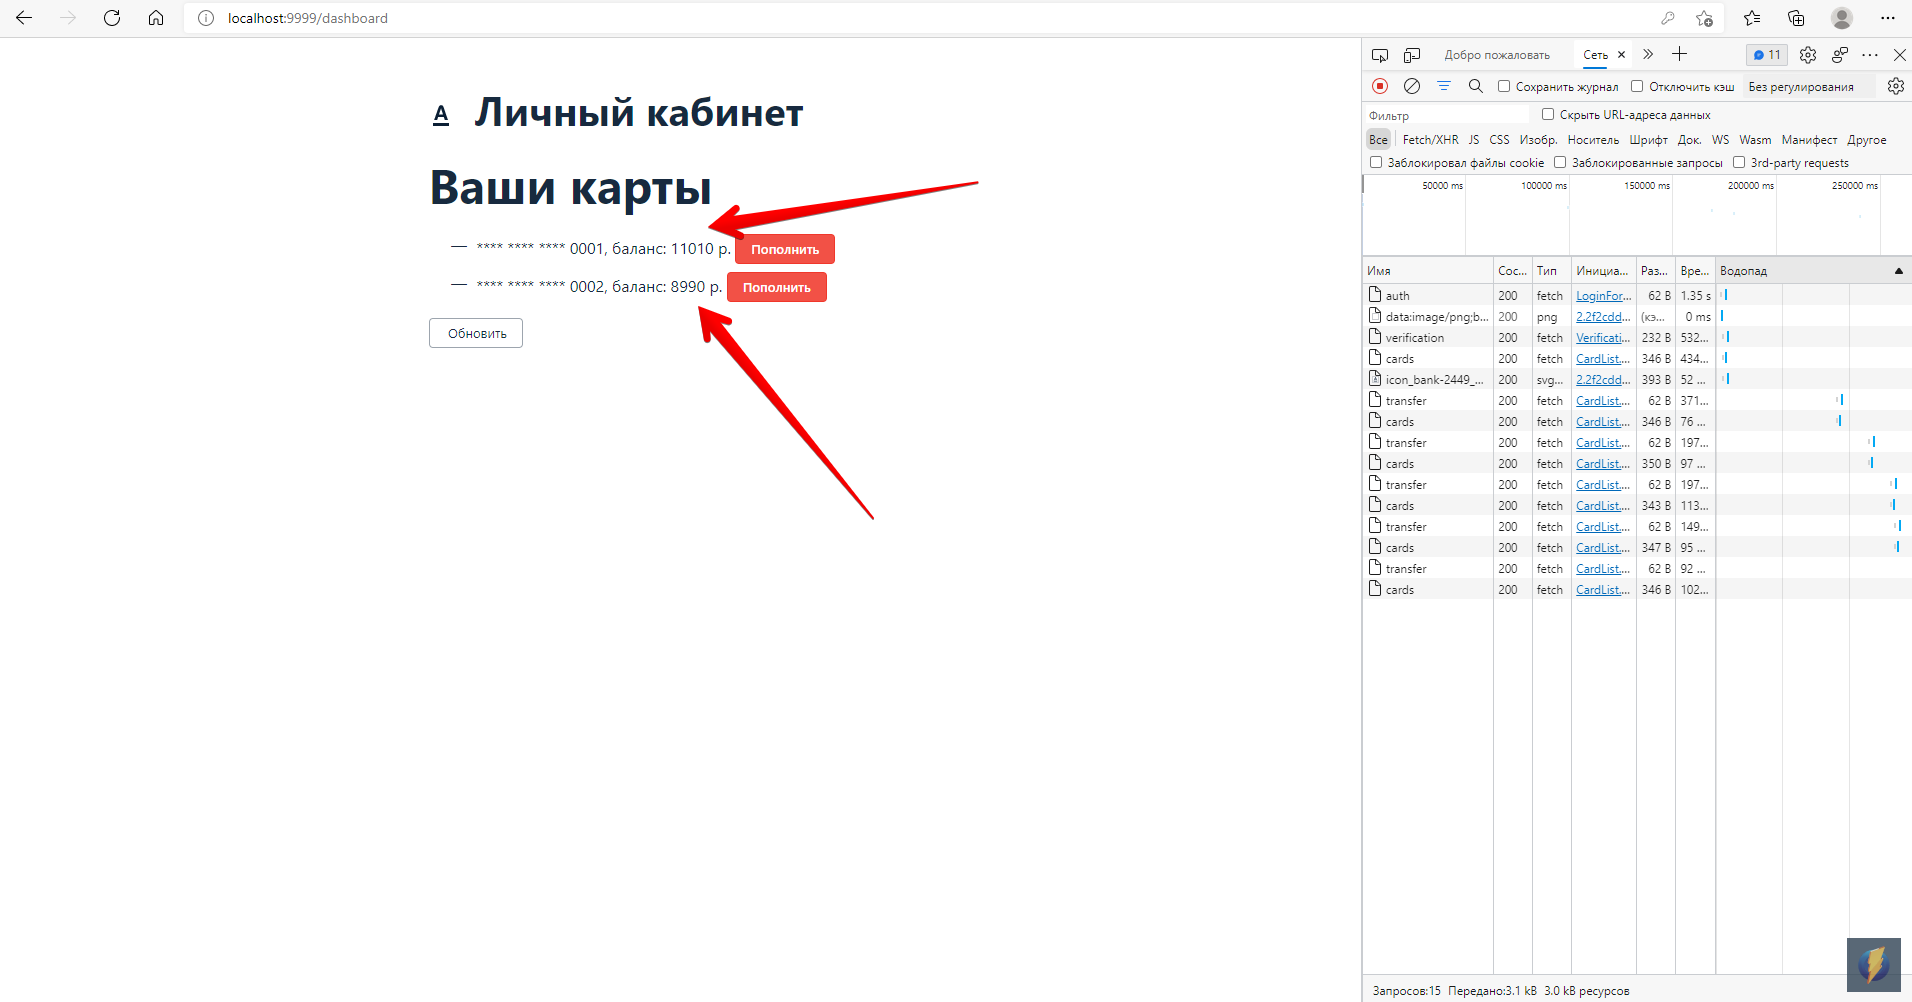Open the network search panel
The image size is (1912, 1002).
1477,86
